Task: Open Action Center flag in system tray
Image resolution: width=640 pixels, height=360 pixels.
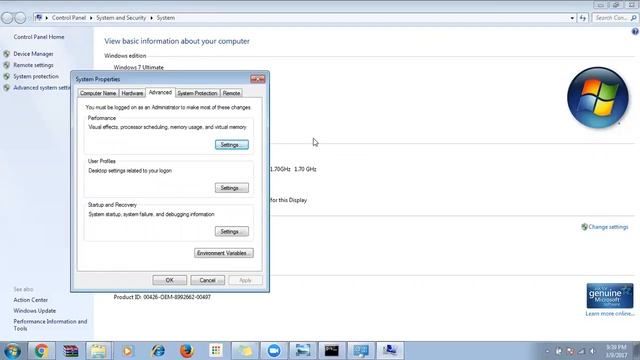Action: 559,351
